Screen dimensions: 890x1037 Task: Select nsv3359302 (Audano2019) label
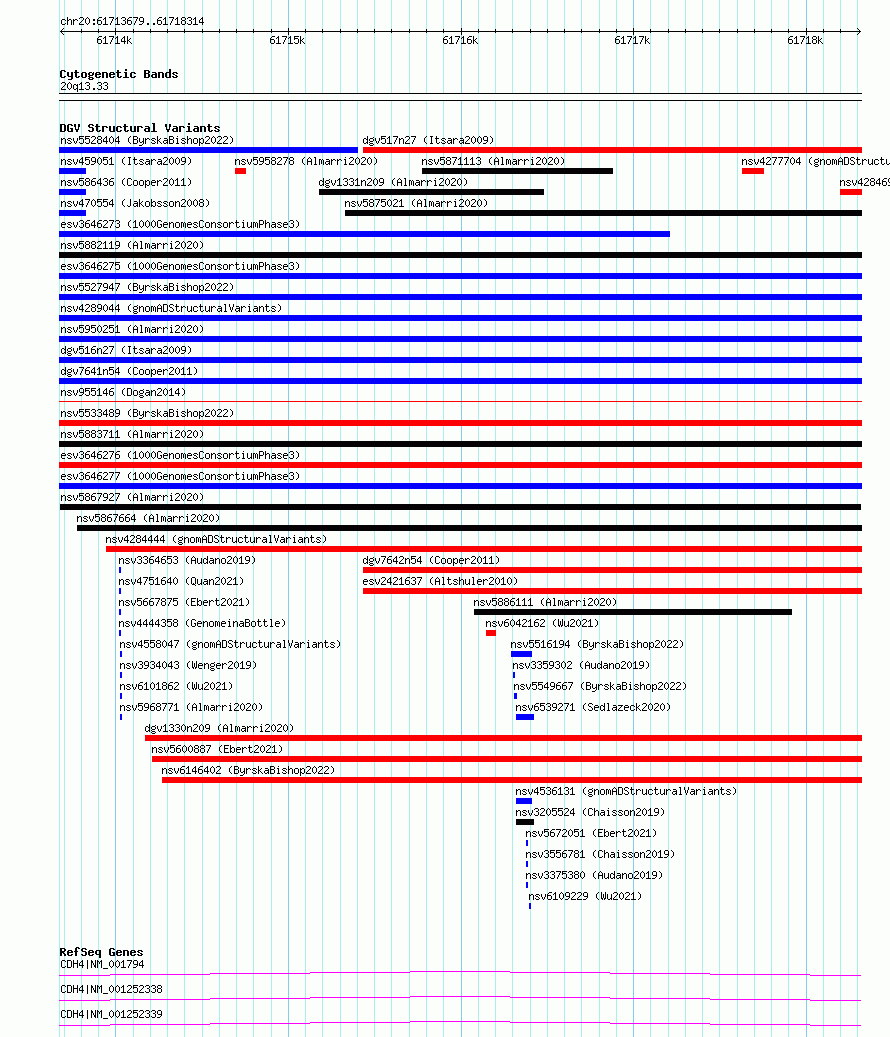coord(581,665)
